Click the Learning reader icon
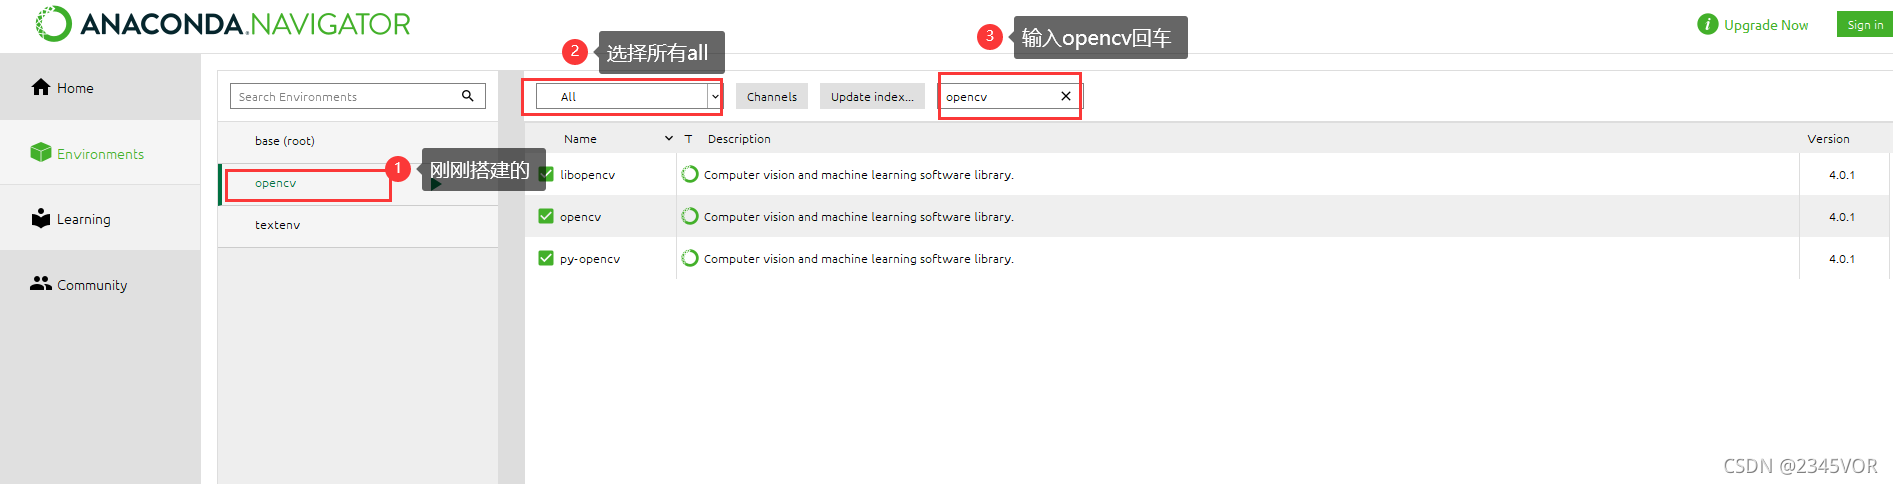This screenshot has height=484, width=1893. pos(41,218)
